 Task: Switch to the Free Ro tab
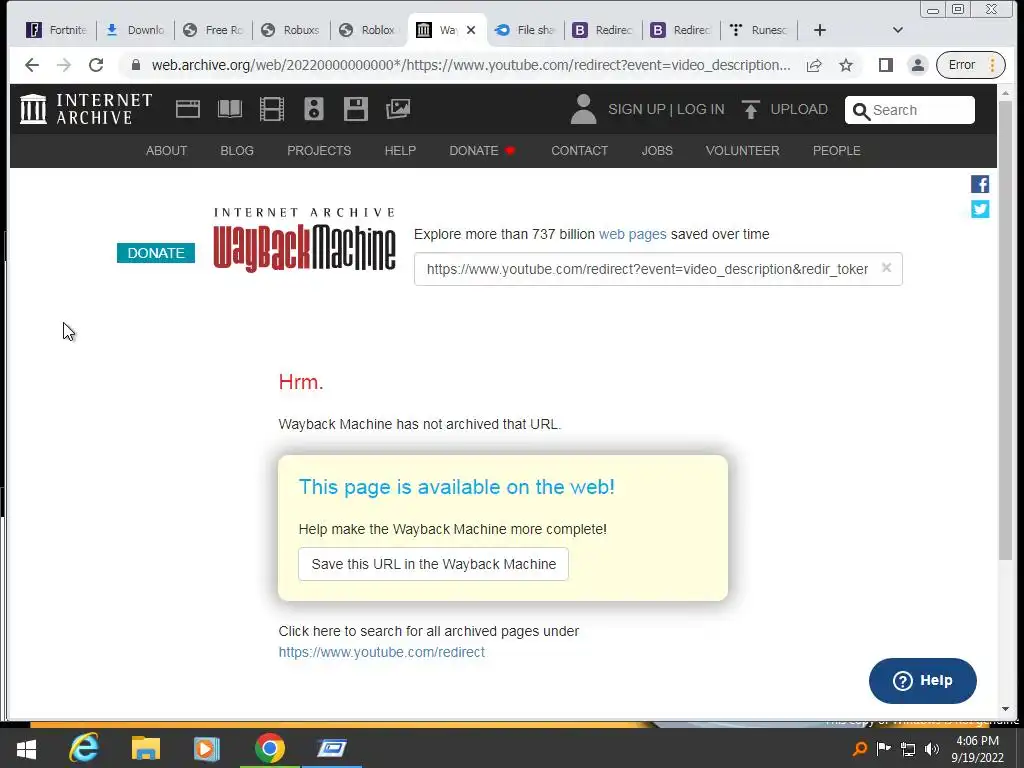(x=214, y=30)
